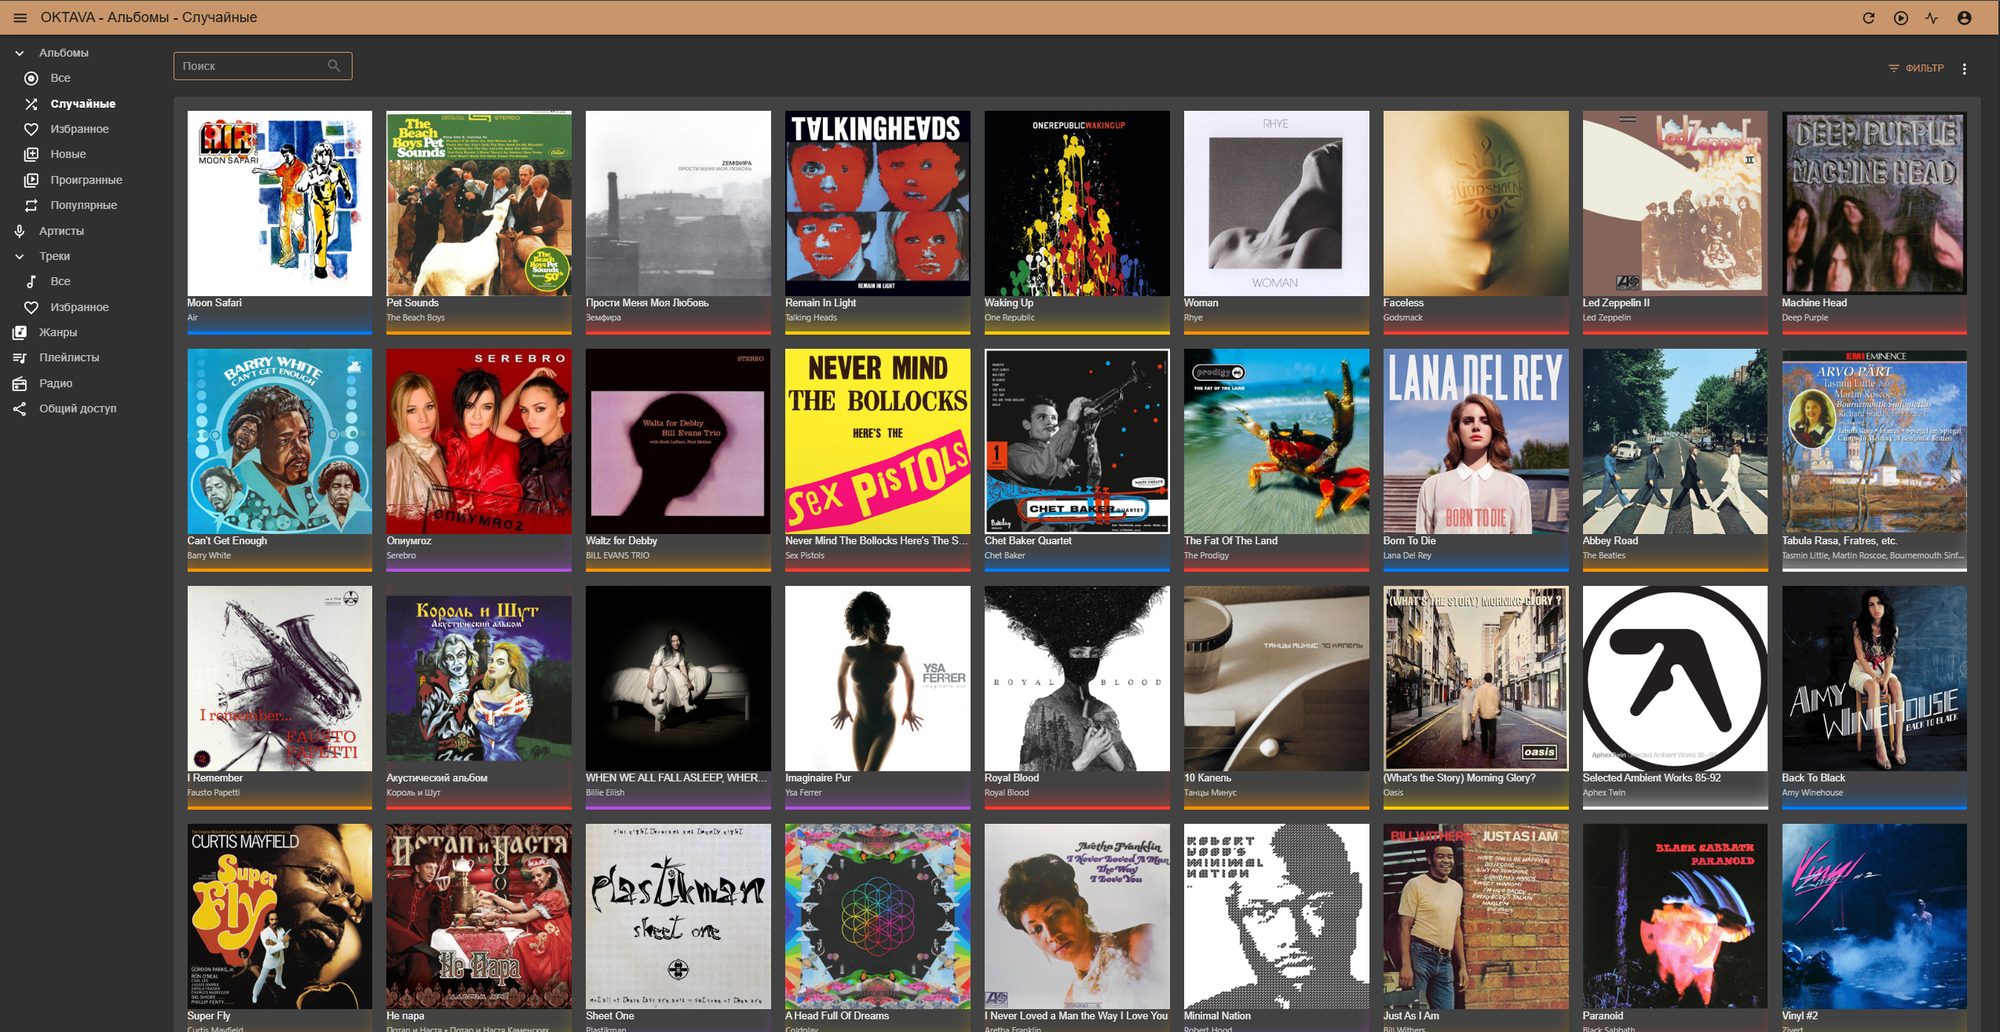Collapse the Треки section chevron
The height and width of the screenshot is (1032, 2000).
pos(19,256)
